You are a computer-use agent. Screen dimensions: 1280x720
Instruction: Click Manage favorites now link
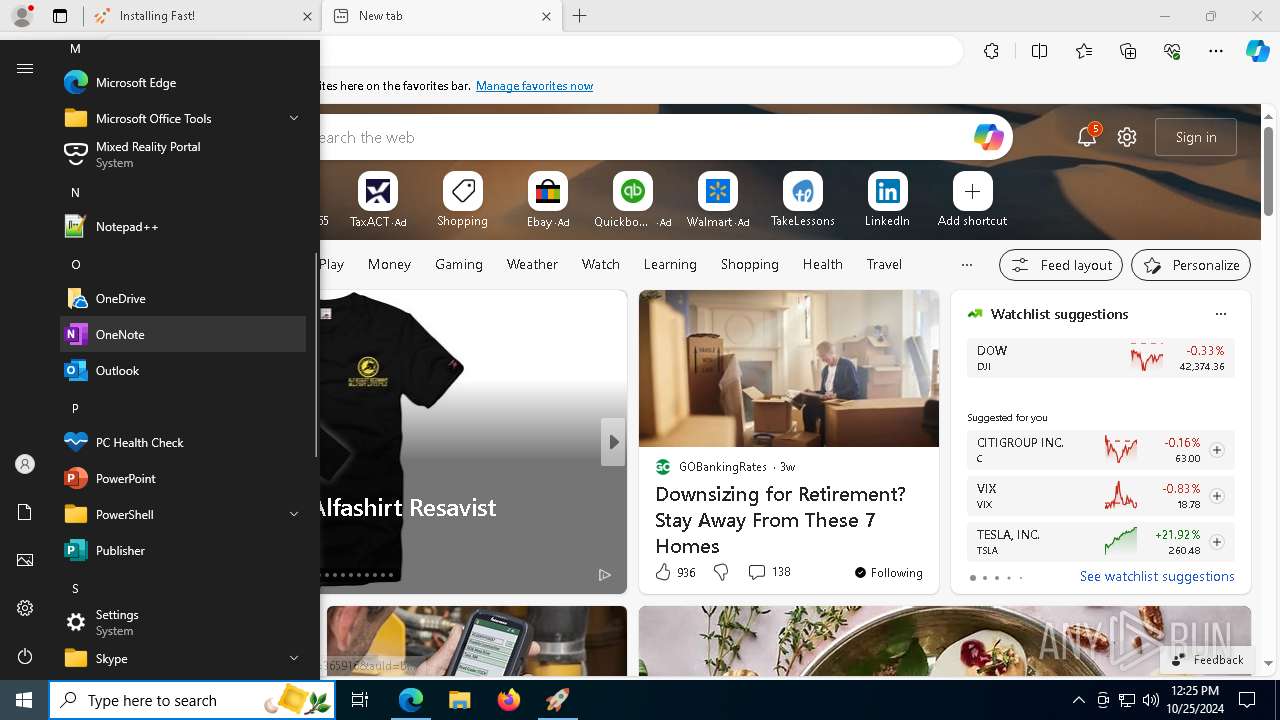click(x=534, y=86)
